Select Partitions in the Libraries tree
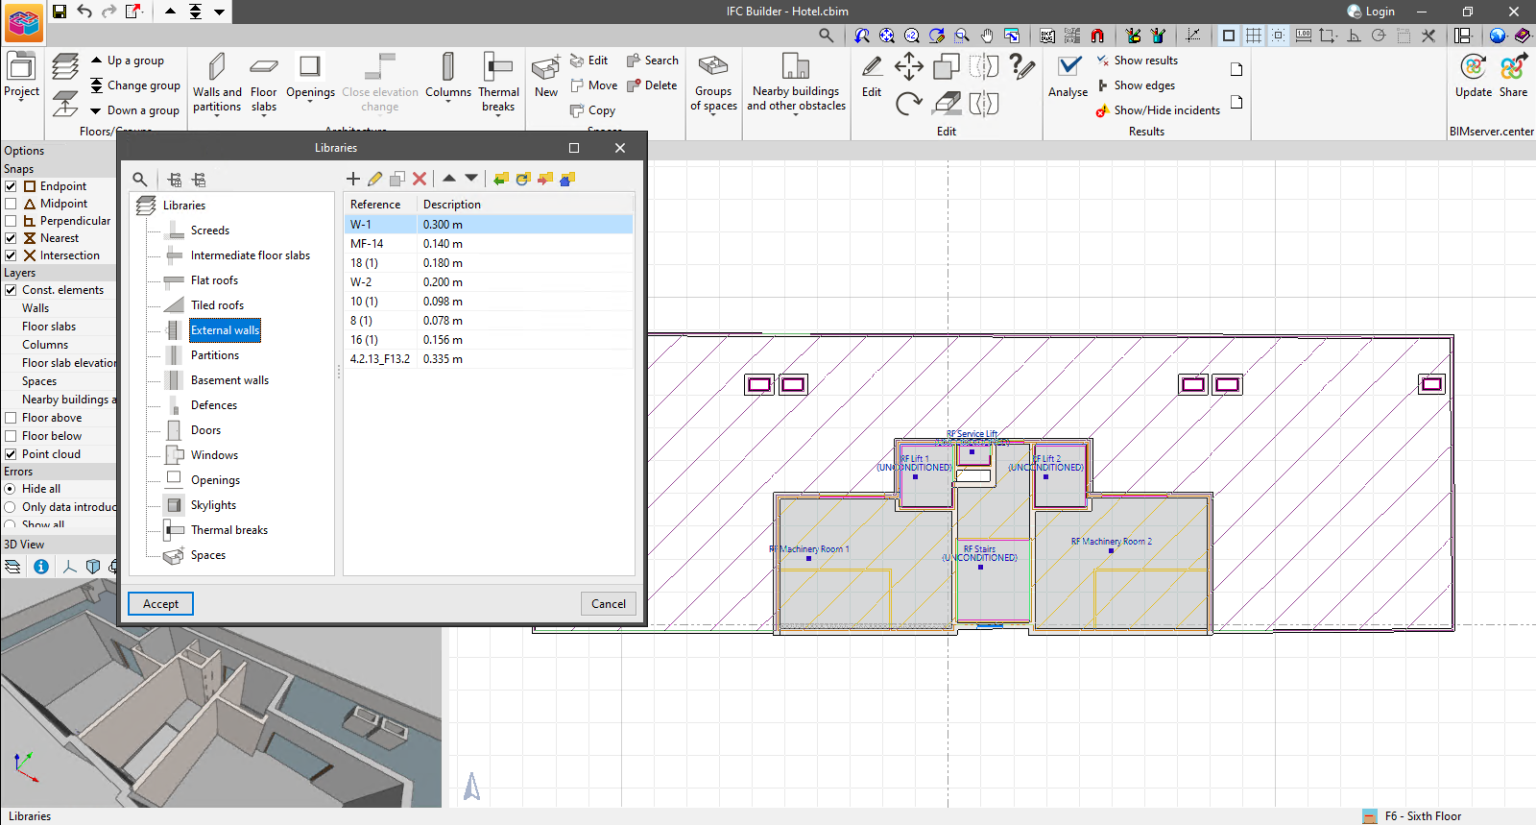The width and height of the screenshot is (1536, 825). [x=214, y=355]
